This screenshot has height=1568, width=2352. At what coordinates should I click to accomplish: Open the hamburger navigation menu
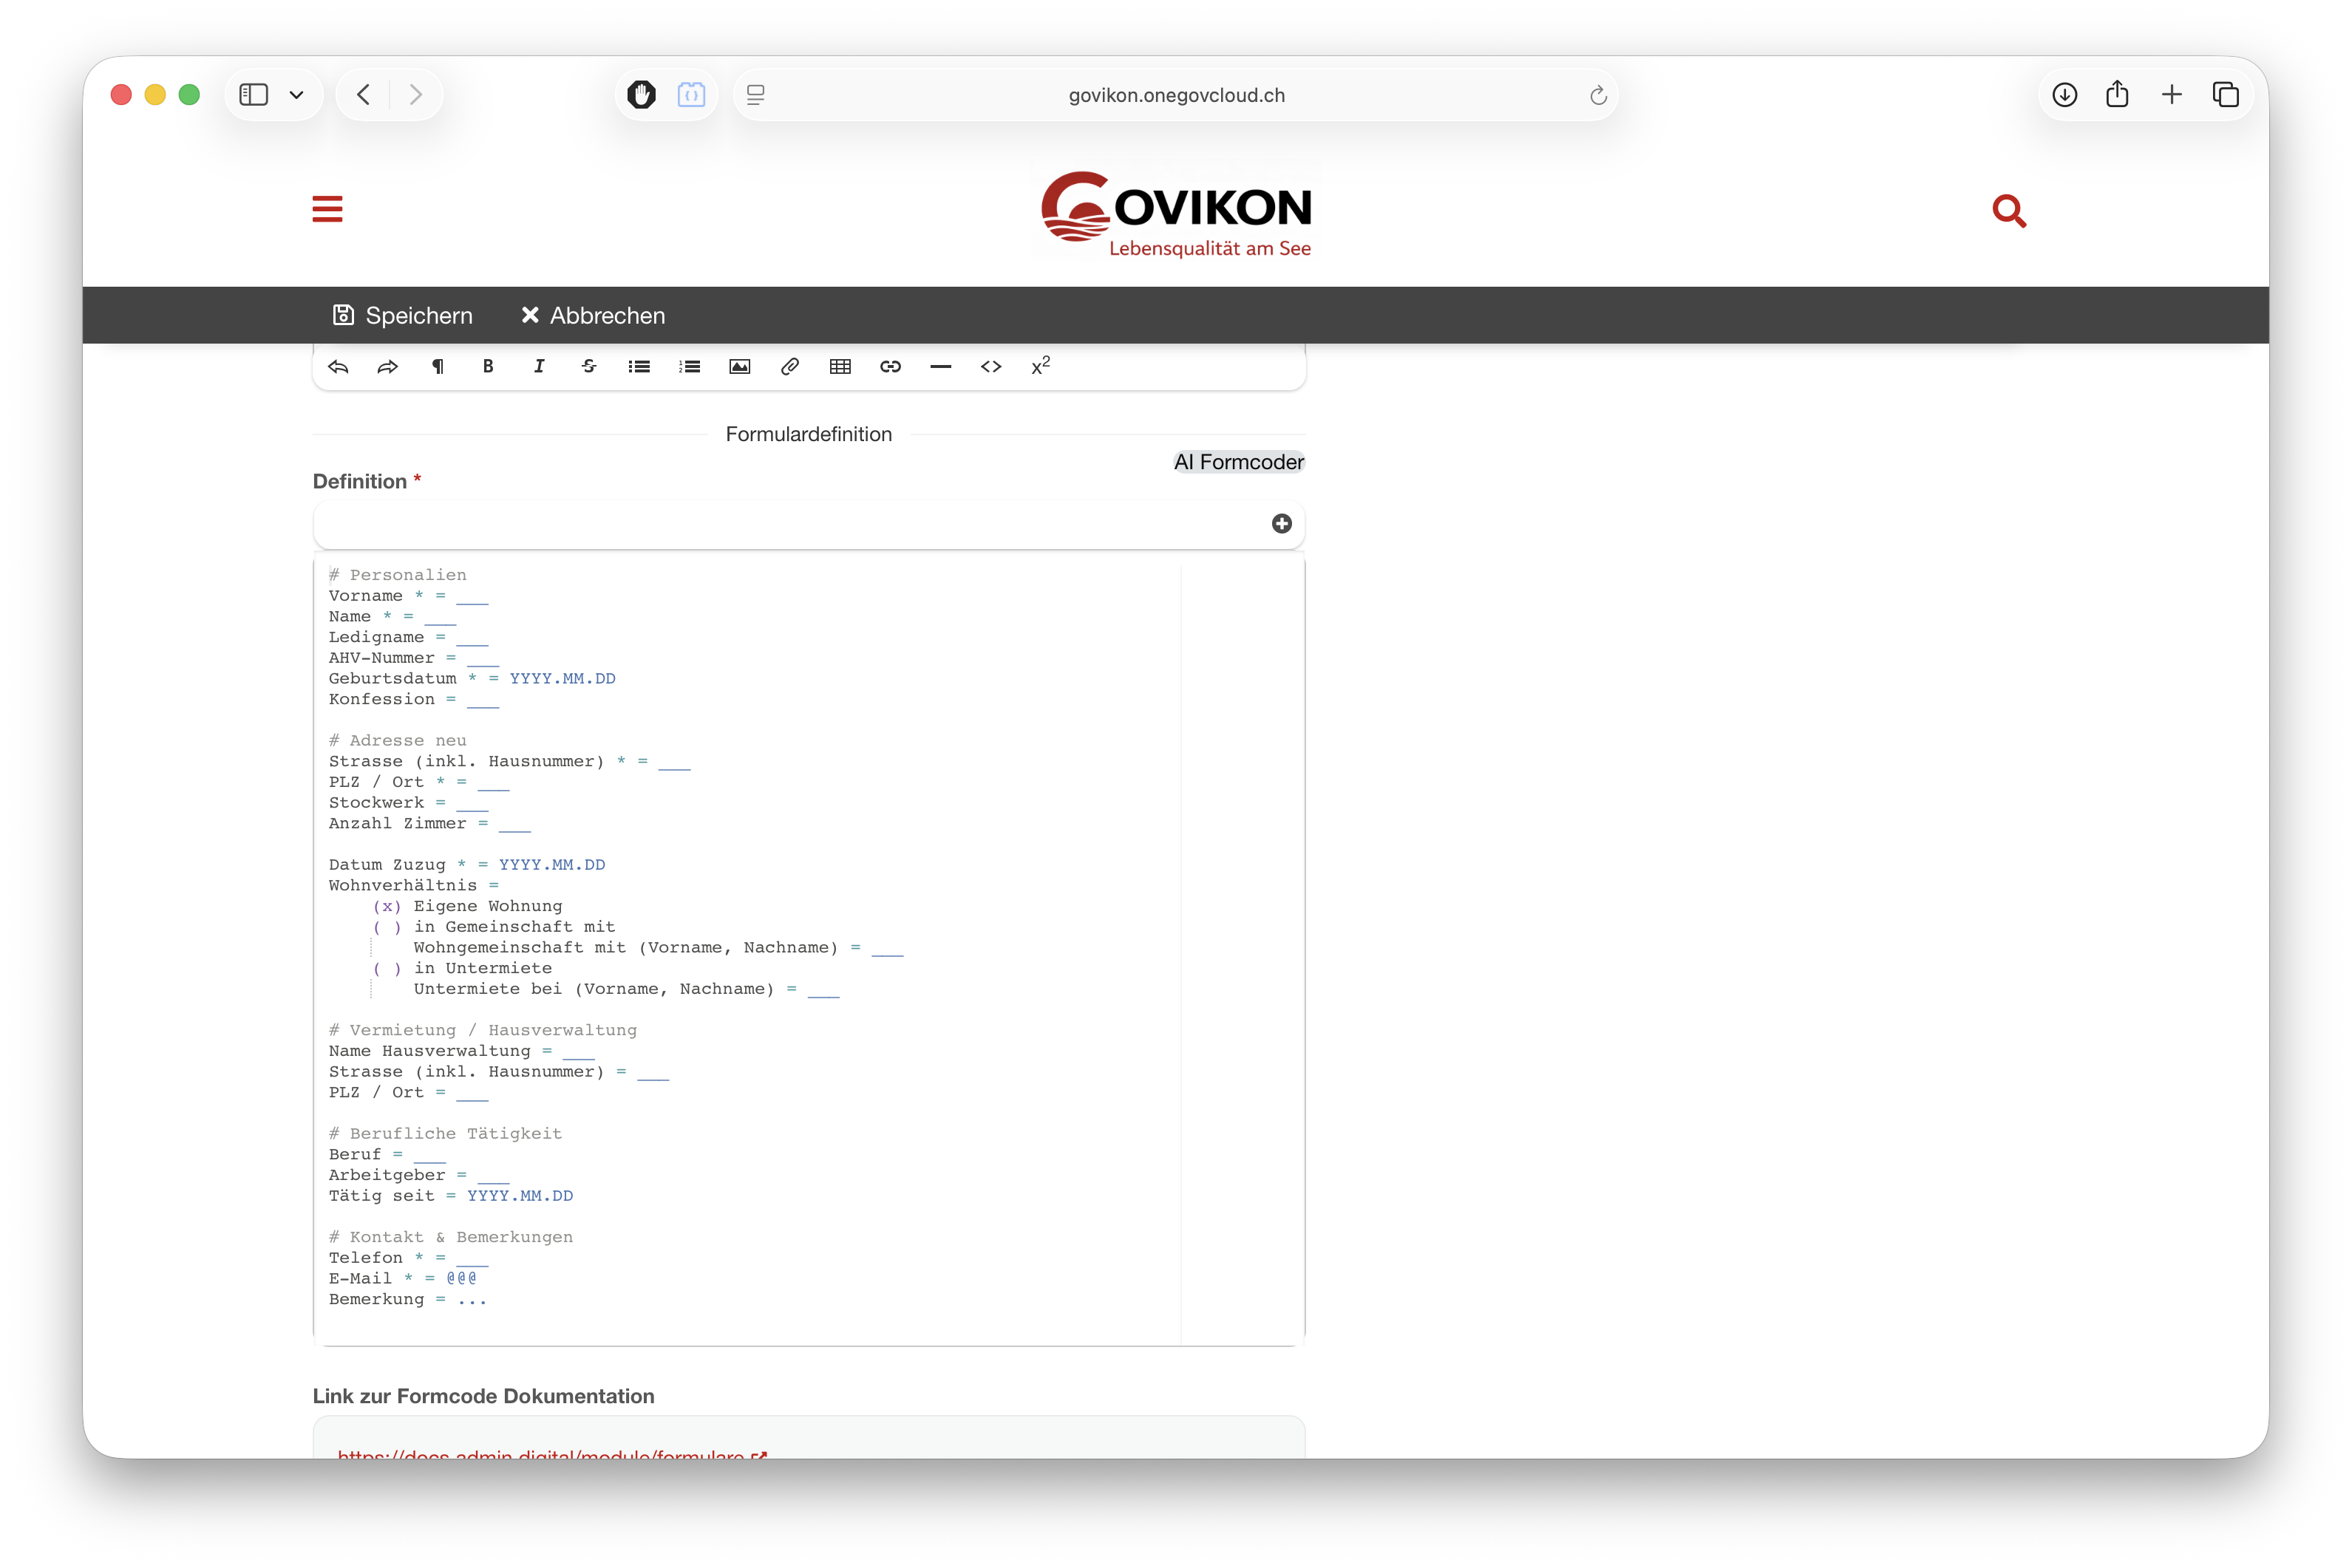(327, 209)
